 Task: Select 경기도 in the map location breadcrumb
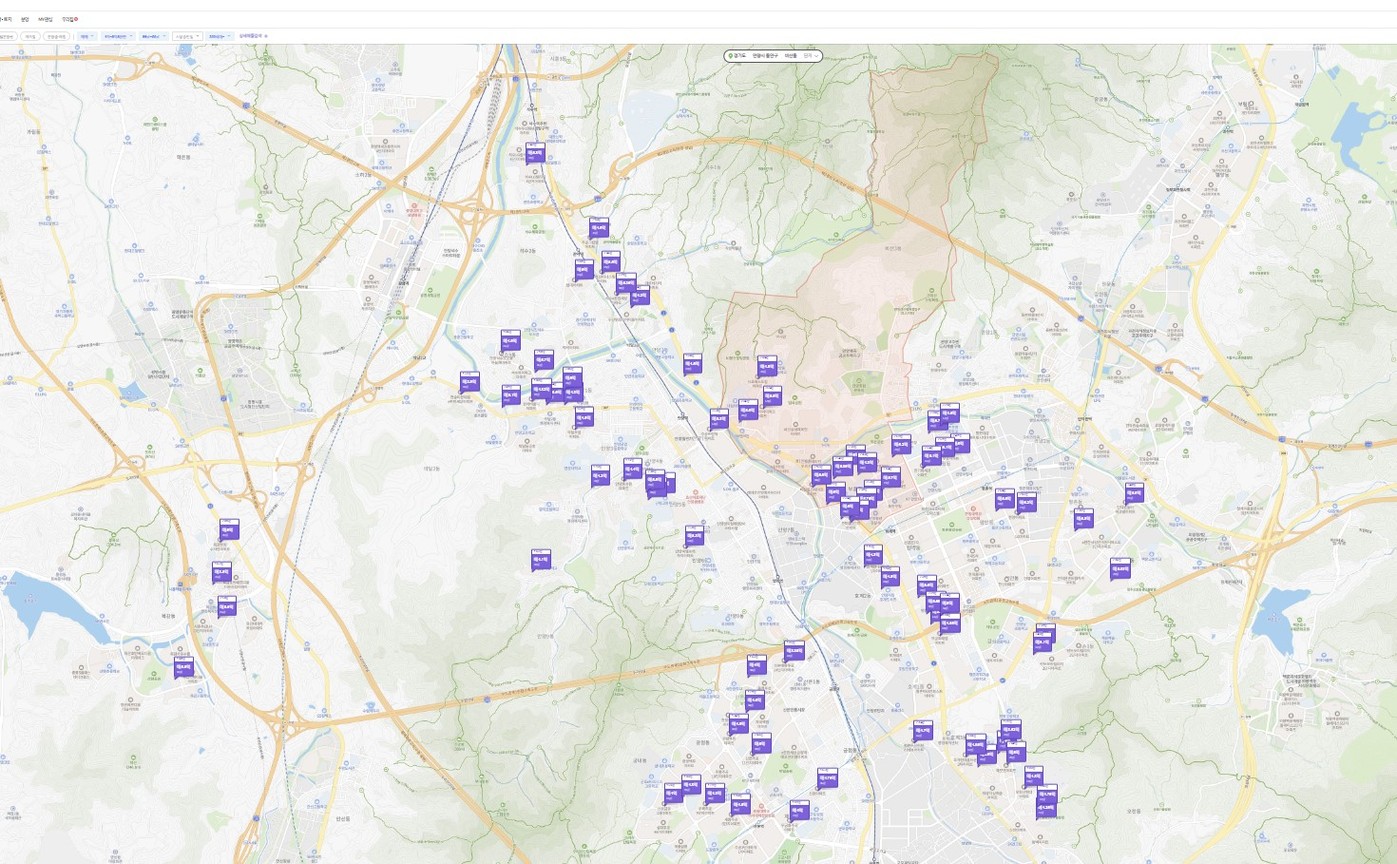pyautogui.click(x=740, y=56)
